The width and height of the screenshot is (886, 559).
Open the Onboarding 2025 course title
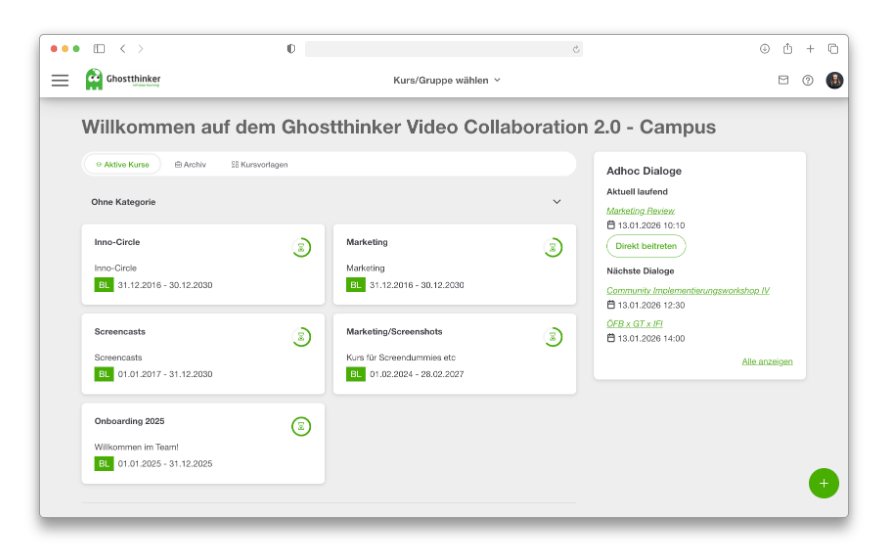coord(129,421)
